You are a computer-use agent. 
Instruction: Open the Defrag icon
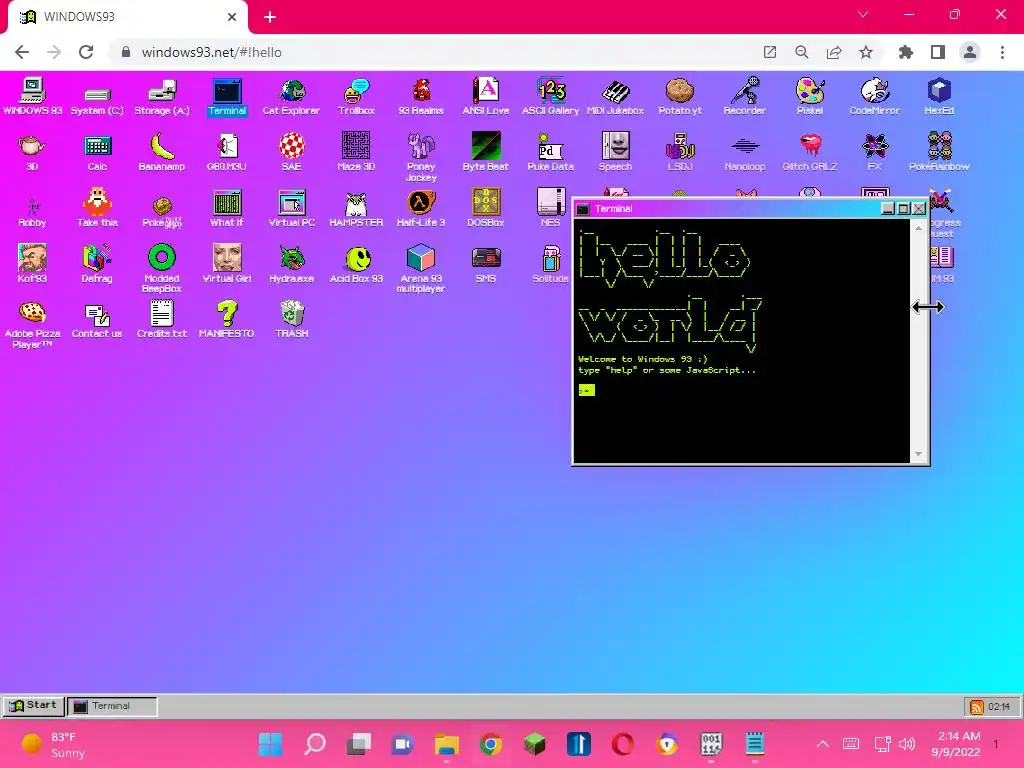click(97, 264)
